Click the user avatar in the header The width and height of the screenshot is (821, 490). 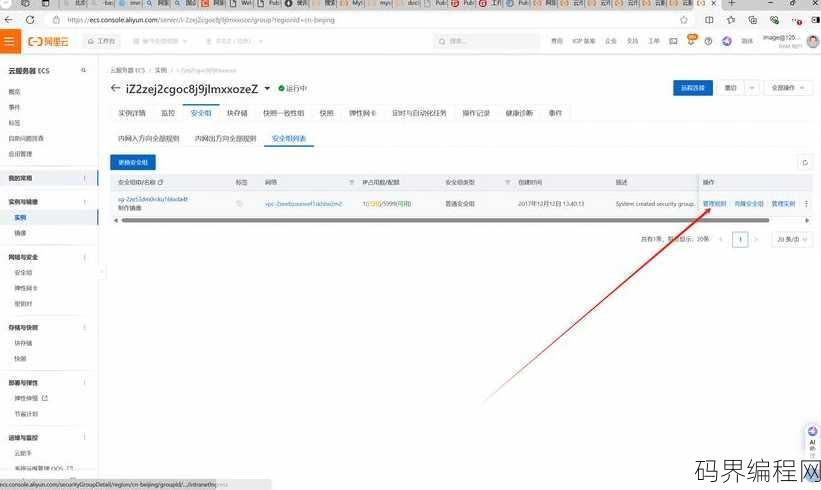point(812,41)
